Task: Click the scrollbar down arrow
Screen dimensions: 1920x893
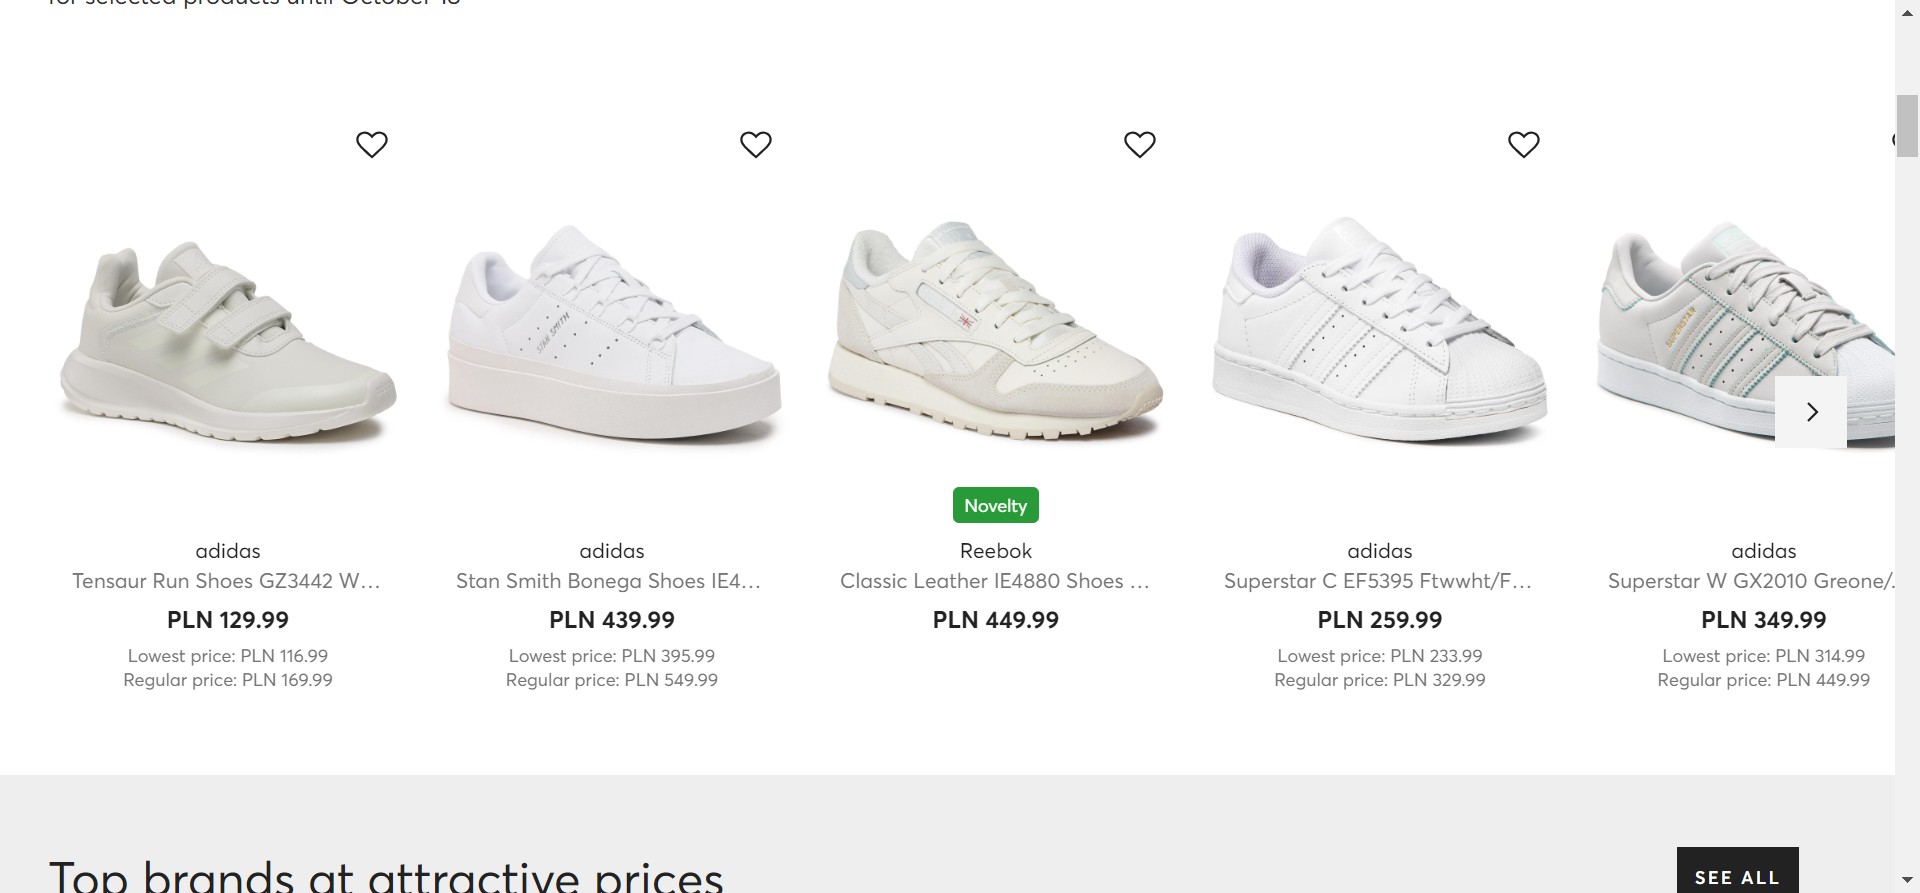Action: [x=1907, y=881]
